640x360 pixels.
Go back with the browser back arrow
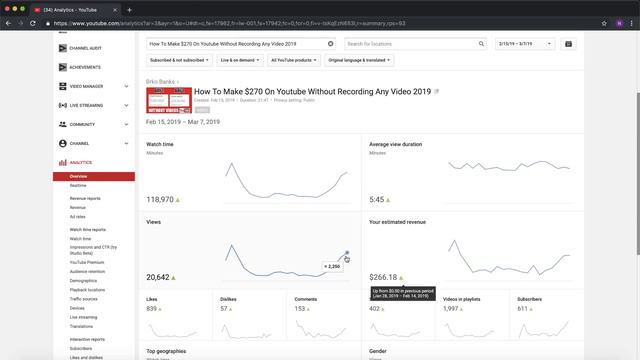8,23
